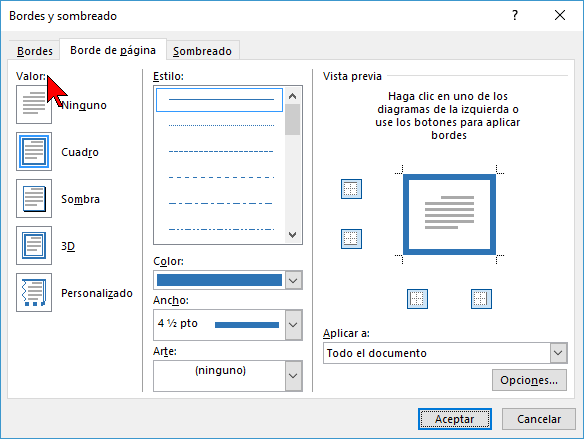Select the Ninguno border setting icon
This screenshot has width=584, height=439.
[x=34, y=105]
